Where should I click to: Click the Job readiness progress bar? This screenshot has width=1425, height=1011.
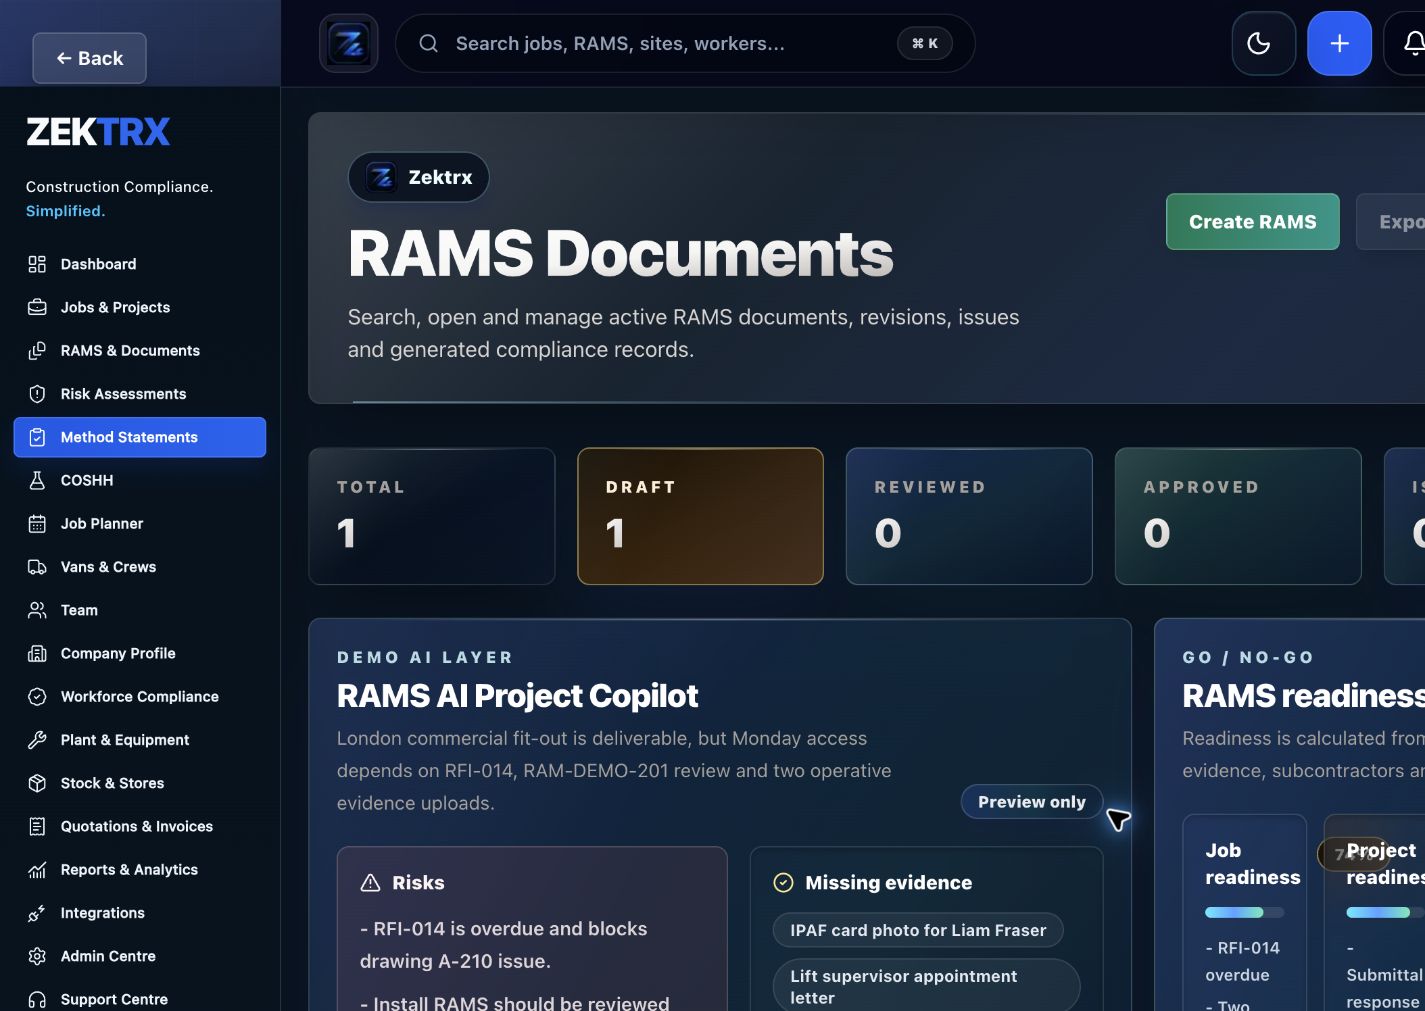tap(1244, 912)
